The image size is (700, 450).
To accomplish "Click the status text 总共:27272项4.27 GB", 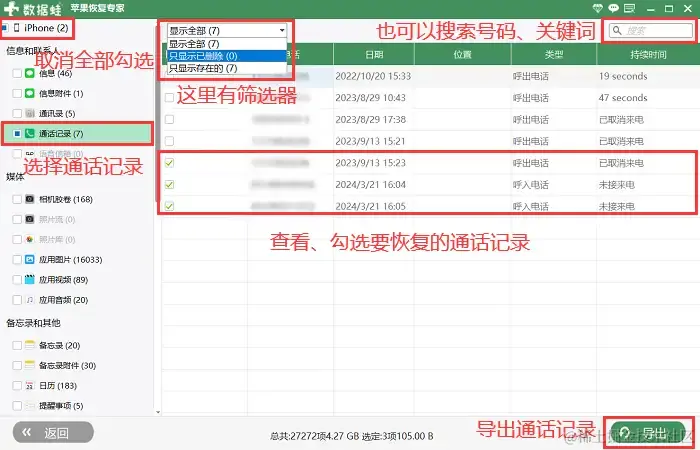I will pyautogui.click(x=314, y=436).
